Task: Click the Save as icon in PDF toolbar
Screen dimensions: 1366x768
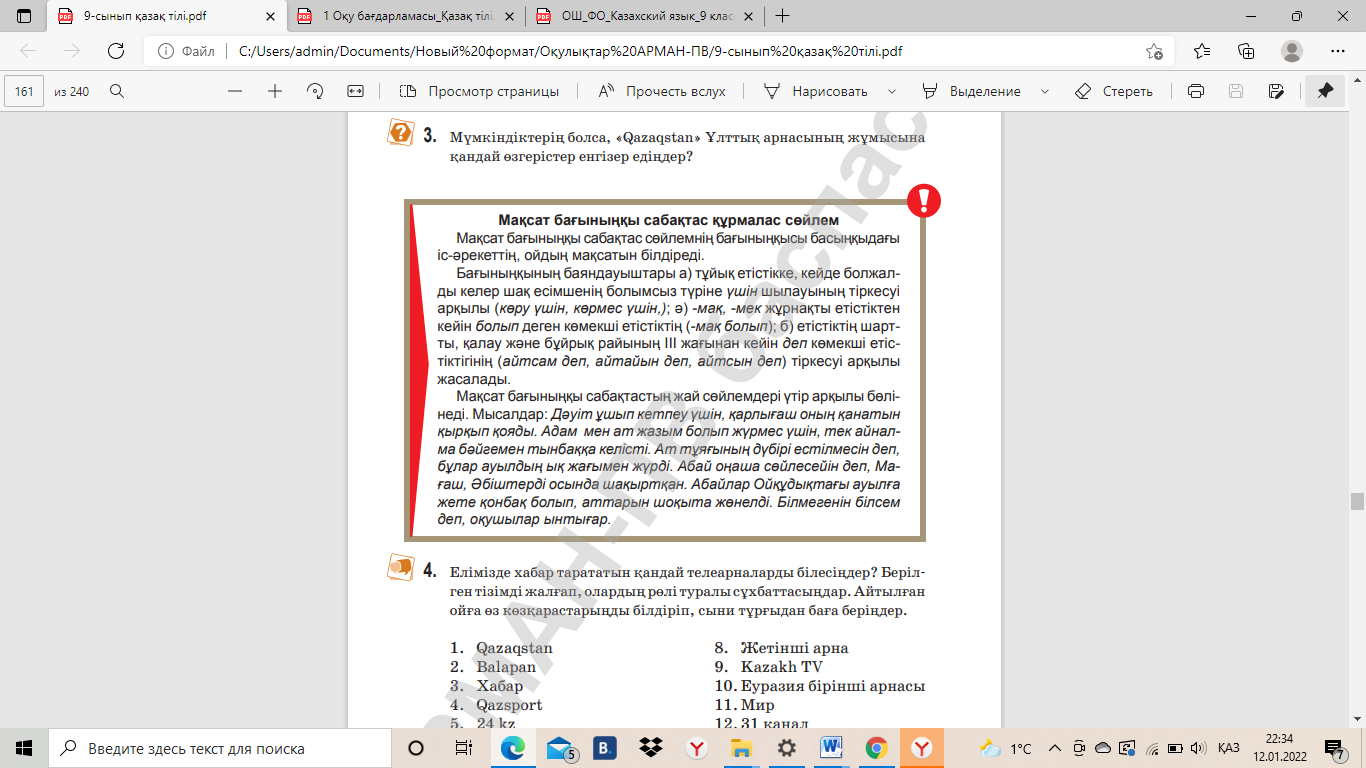Action: (x=1276, y=91)
